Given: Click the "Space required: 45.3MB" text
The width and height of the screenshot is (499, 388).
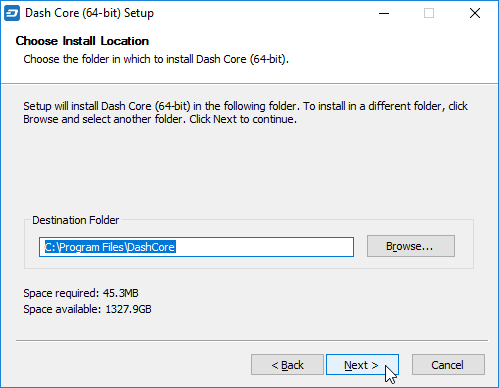Looking at the screenshot, I should click(x=81, y=293).
